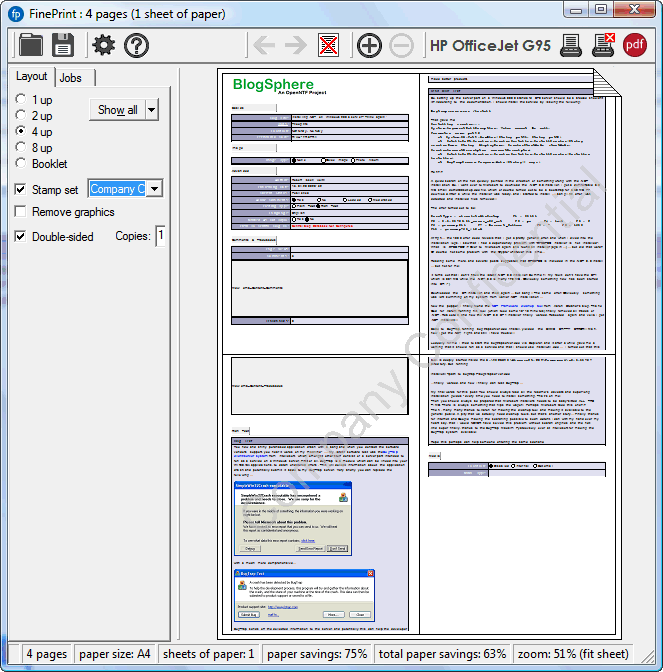
Task: Click 'sheets of paper: 1' status entry
Action: (x=209, y=654)
